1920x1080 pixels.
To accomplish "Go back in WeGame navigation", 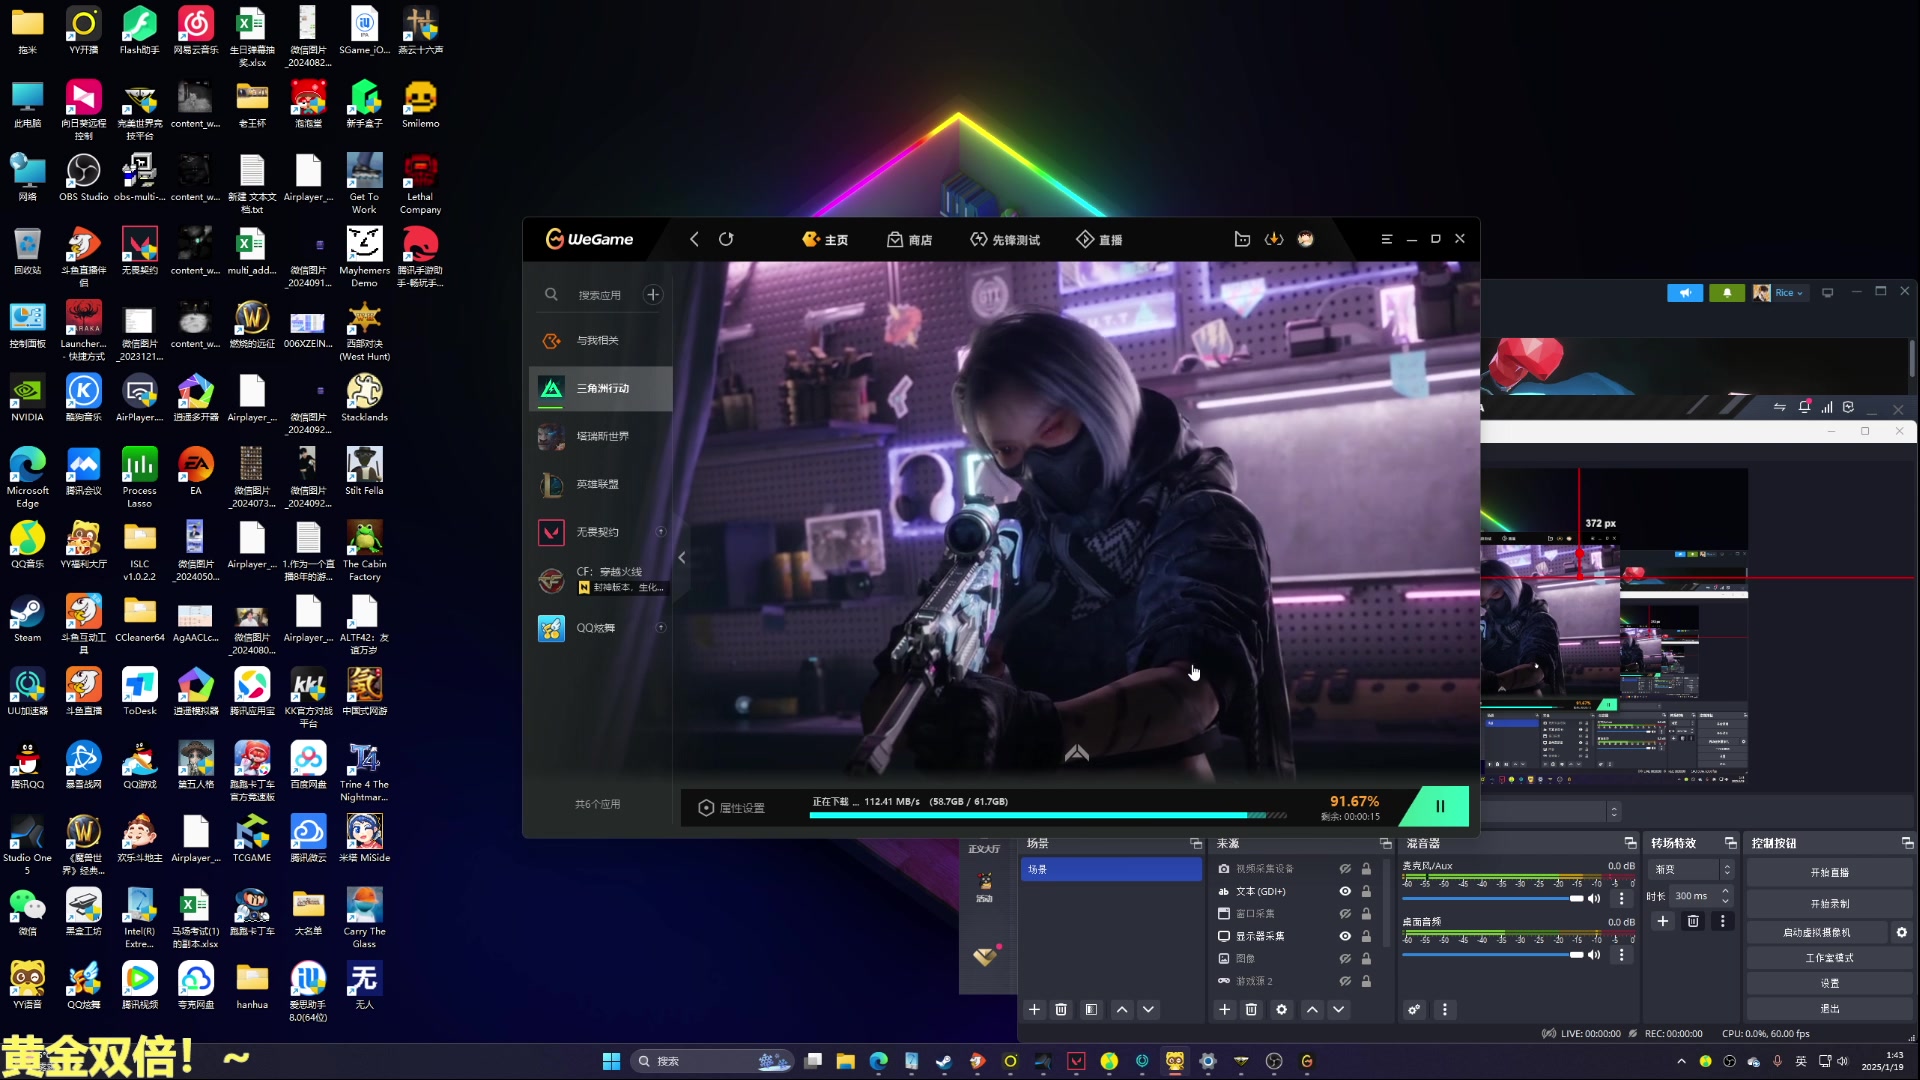I will pos(694,239).
